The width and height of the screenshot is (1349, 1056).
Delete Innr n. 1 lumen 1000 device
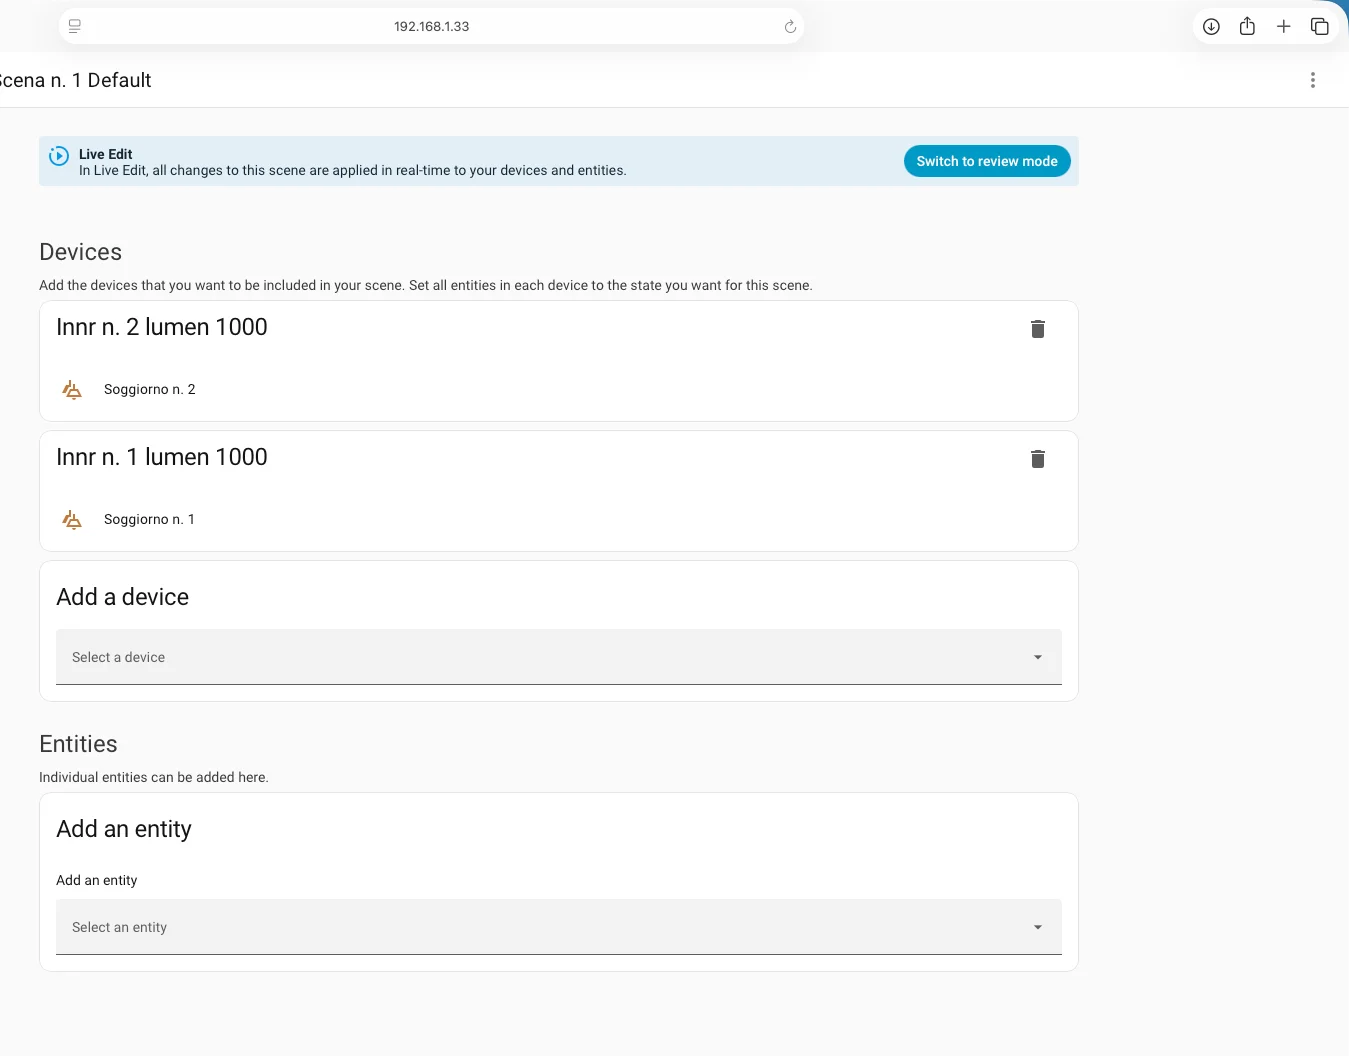tap(1038, 459)
